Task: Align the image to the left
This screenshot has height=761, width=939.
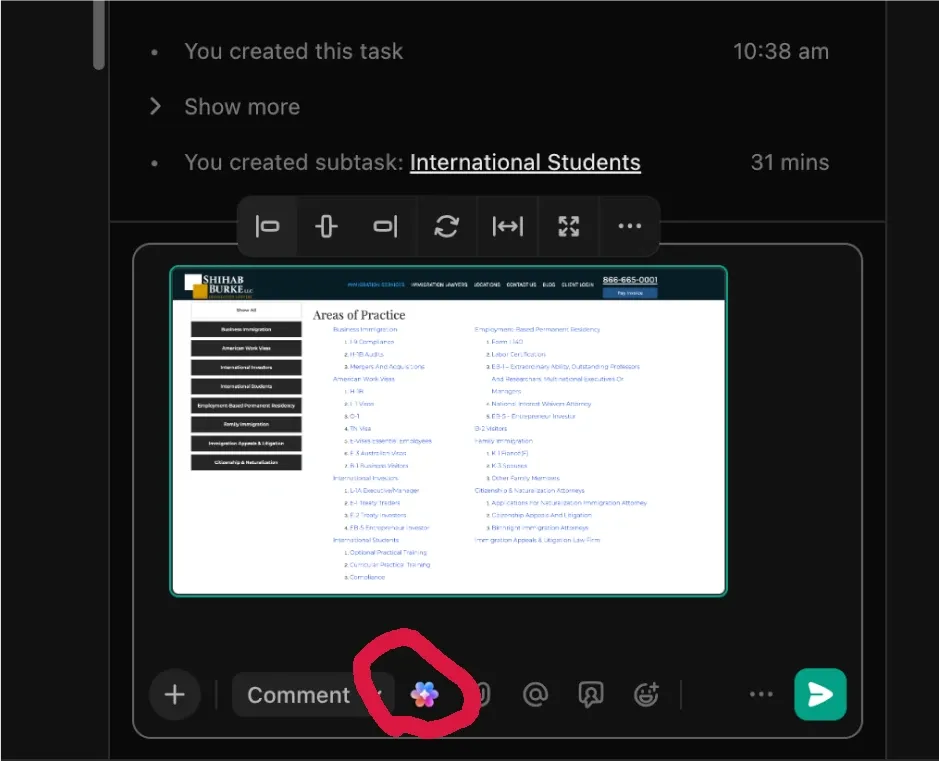Action: pos(268,227)
